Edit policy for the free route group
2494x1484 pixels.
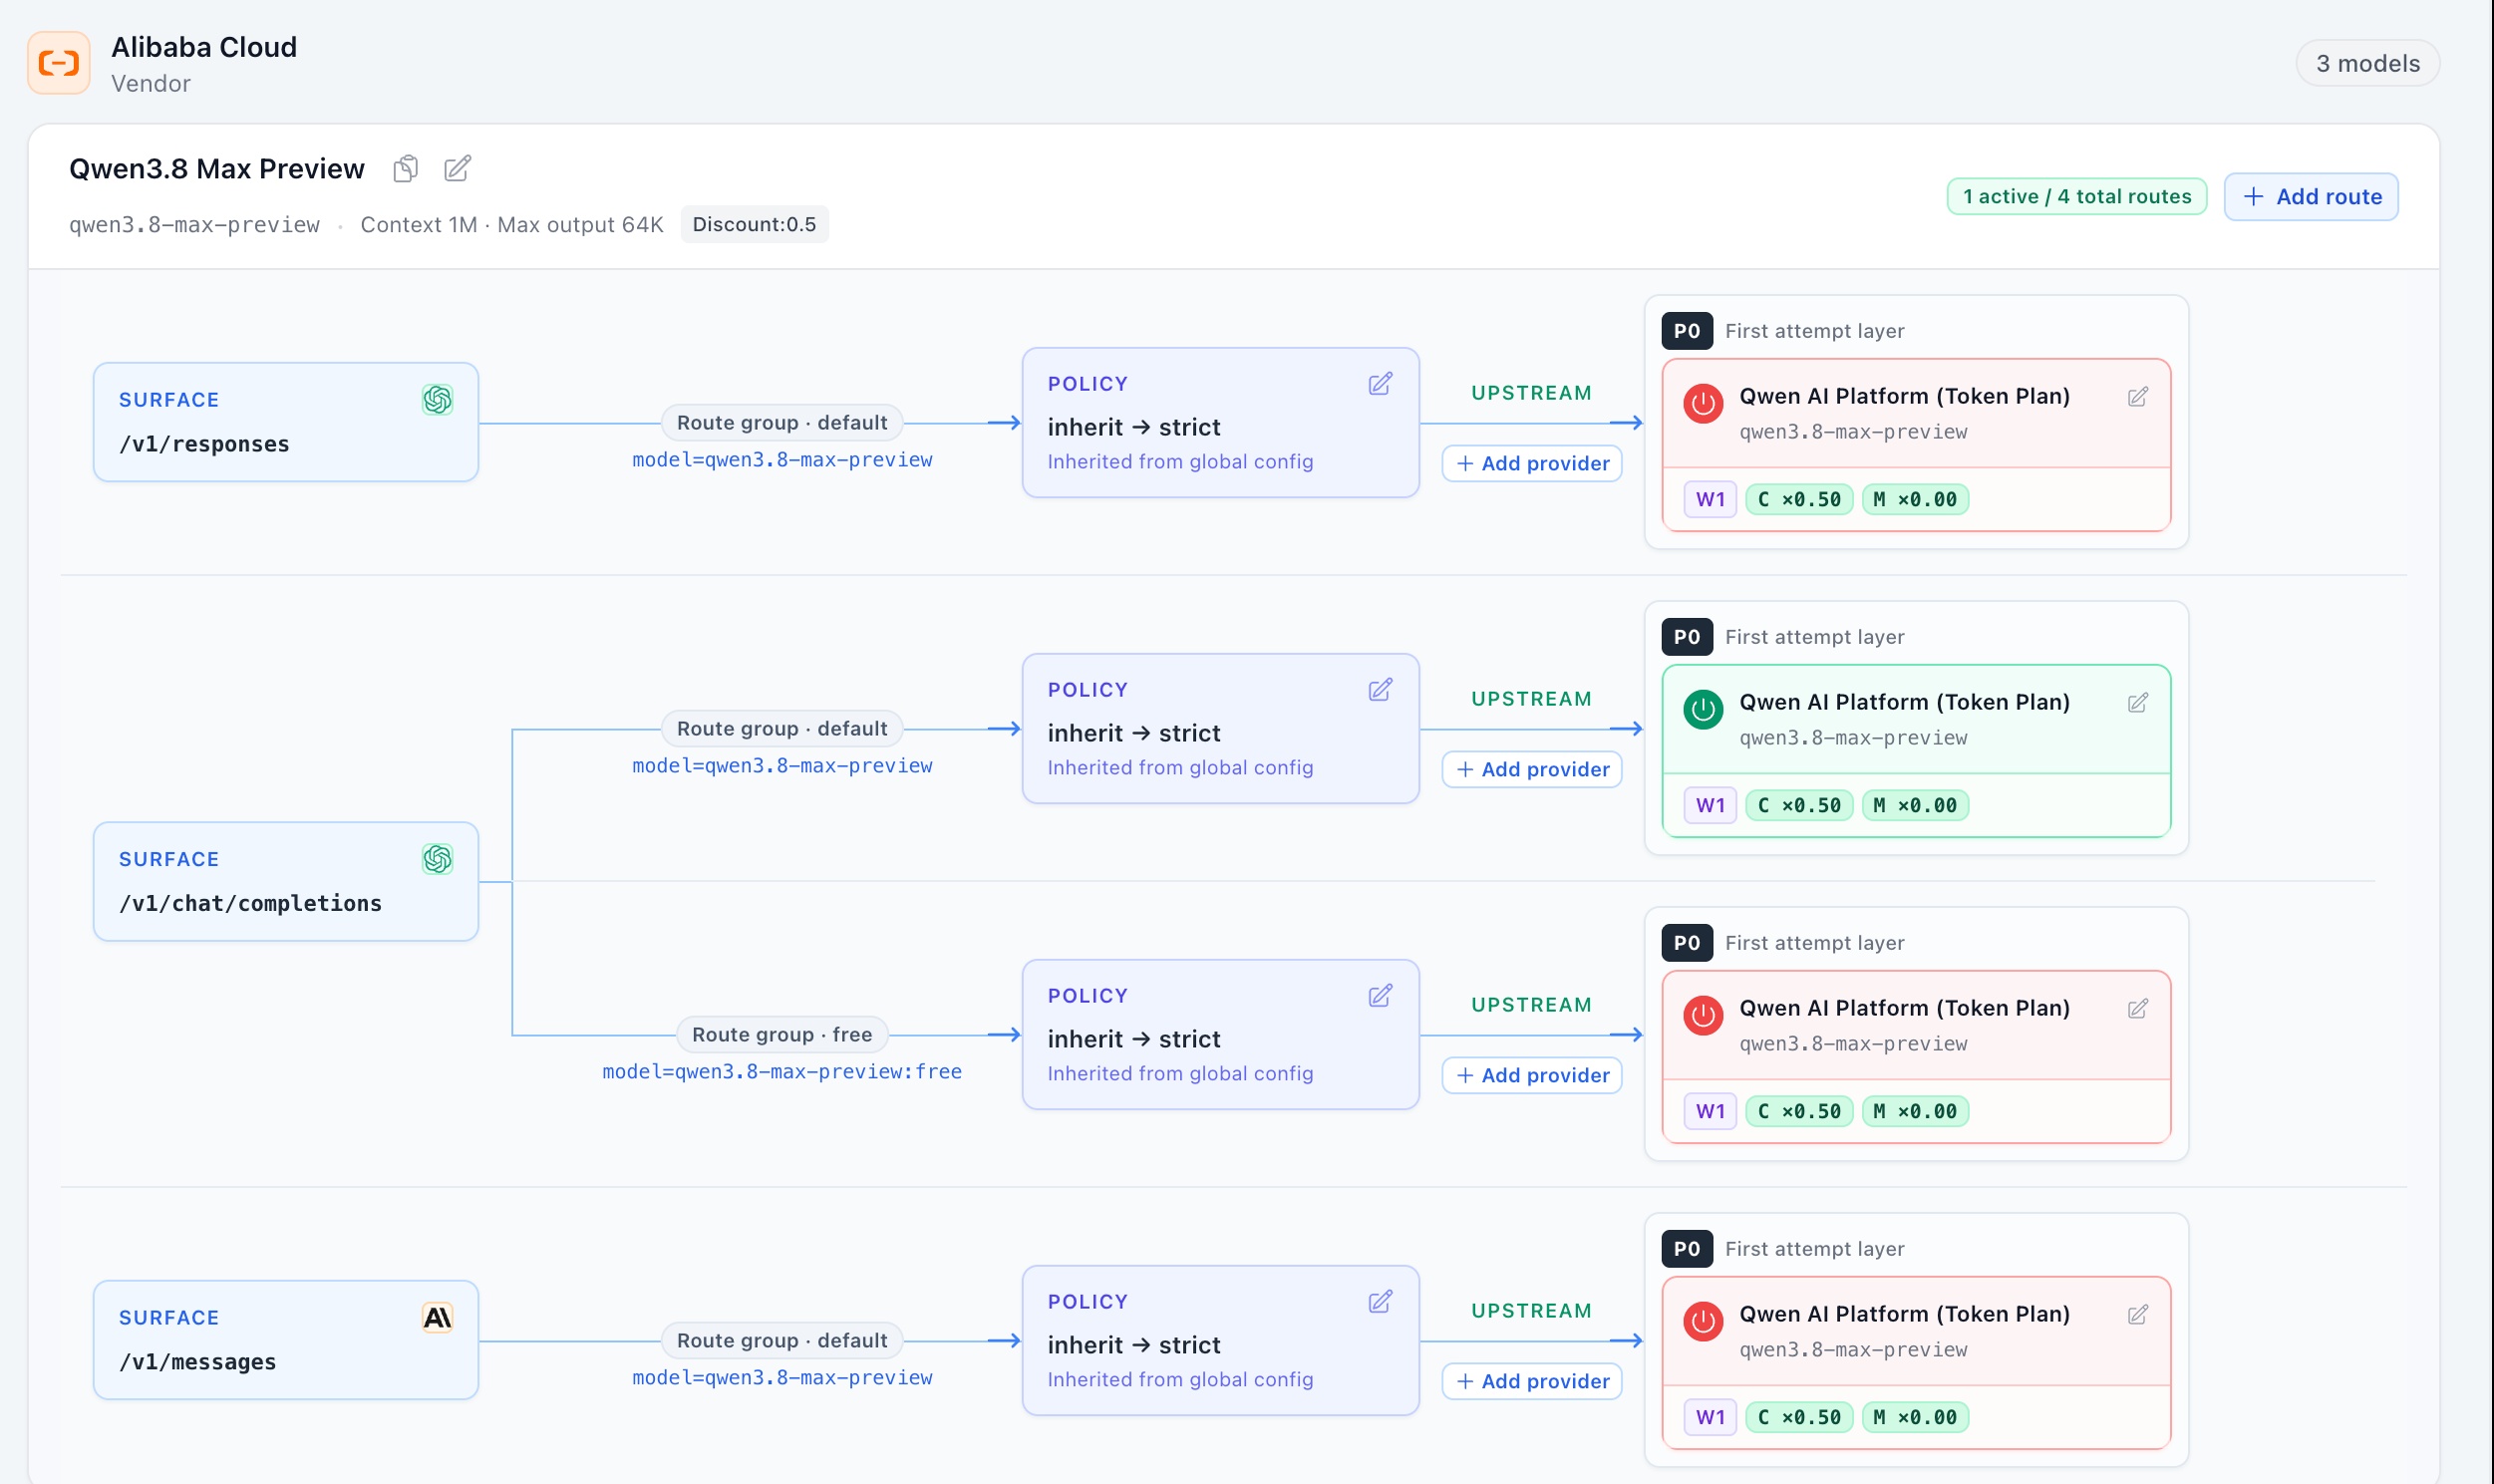coord(1380,996)
